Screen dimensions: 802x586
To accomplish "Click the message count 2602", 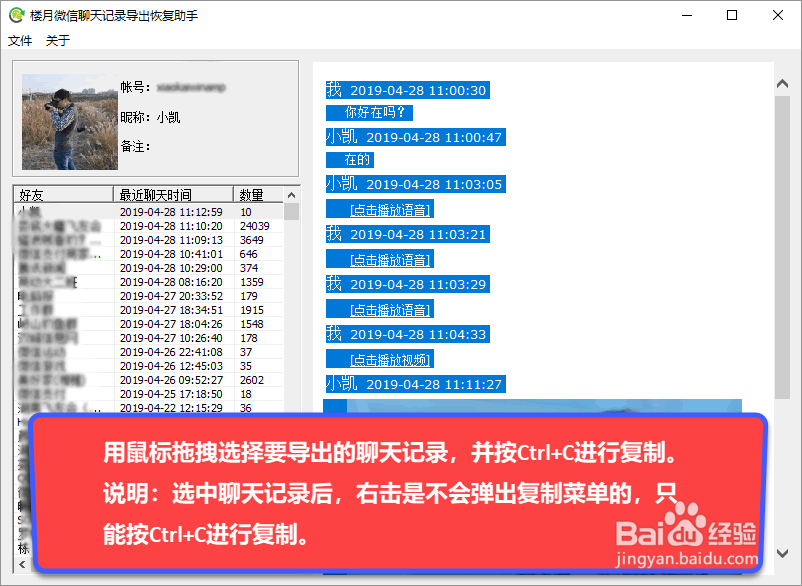I will pyautogui.click(x=252, y=380).
